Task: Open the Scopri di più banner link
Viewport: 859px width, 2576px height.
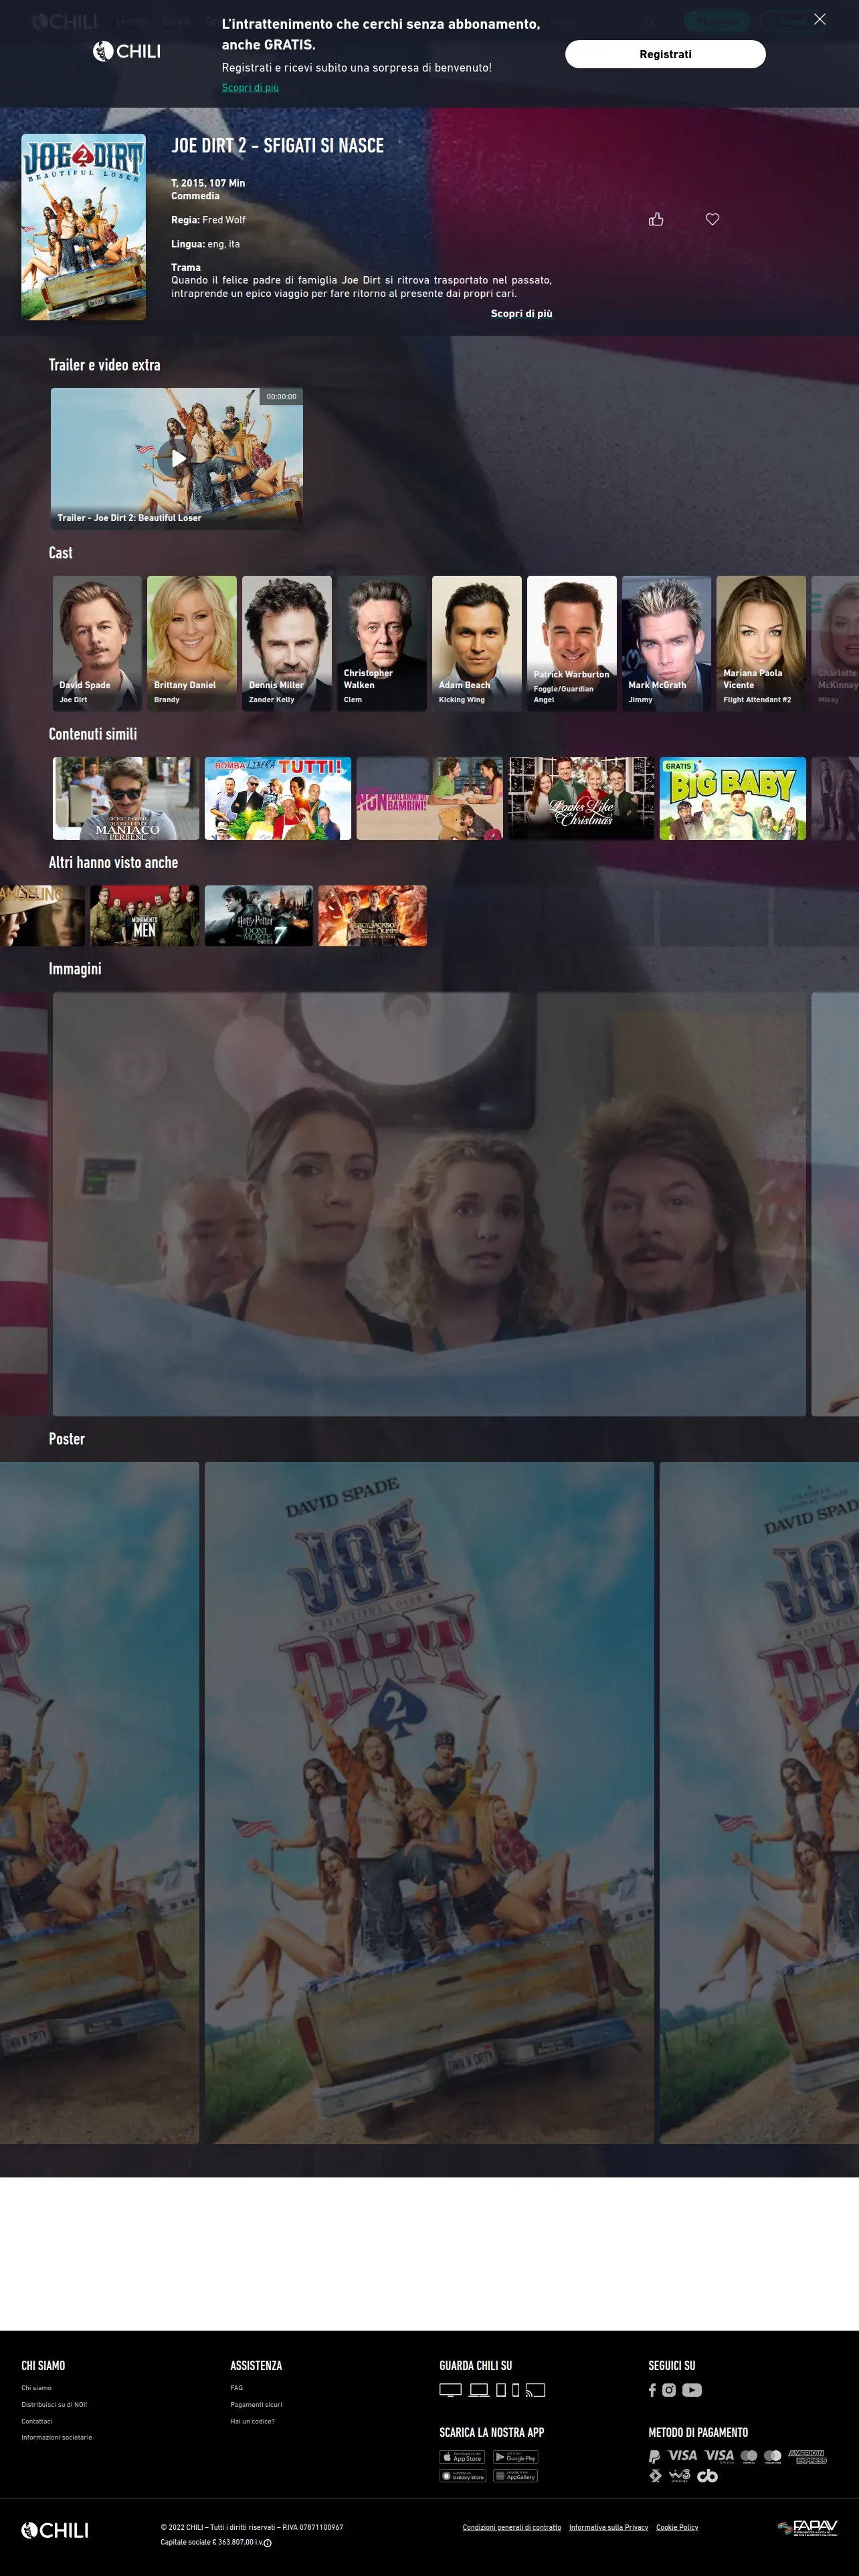Action: [250, 87]
